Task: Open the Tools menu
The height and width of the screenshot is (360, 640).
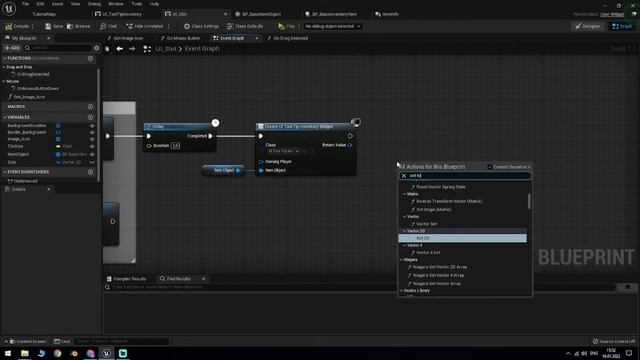Action: click(x=137, y=4)
